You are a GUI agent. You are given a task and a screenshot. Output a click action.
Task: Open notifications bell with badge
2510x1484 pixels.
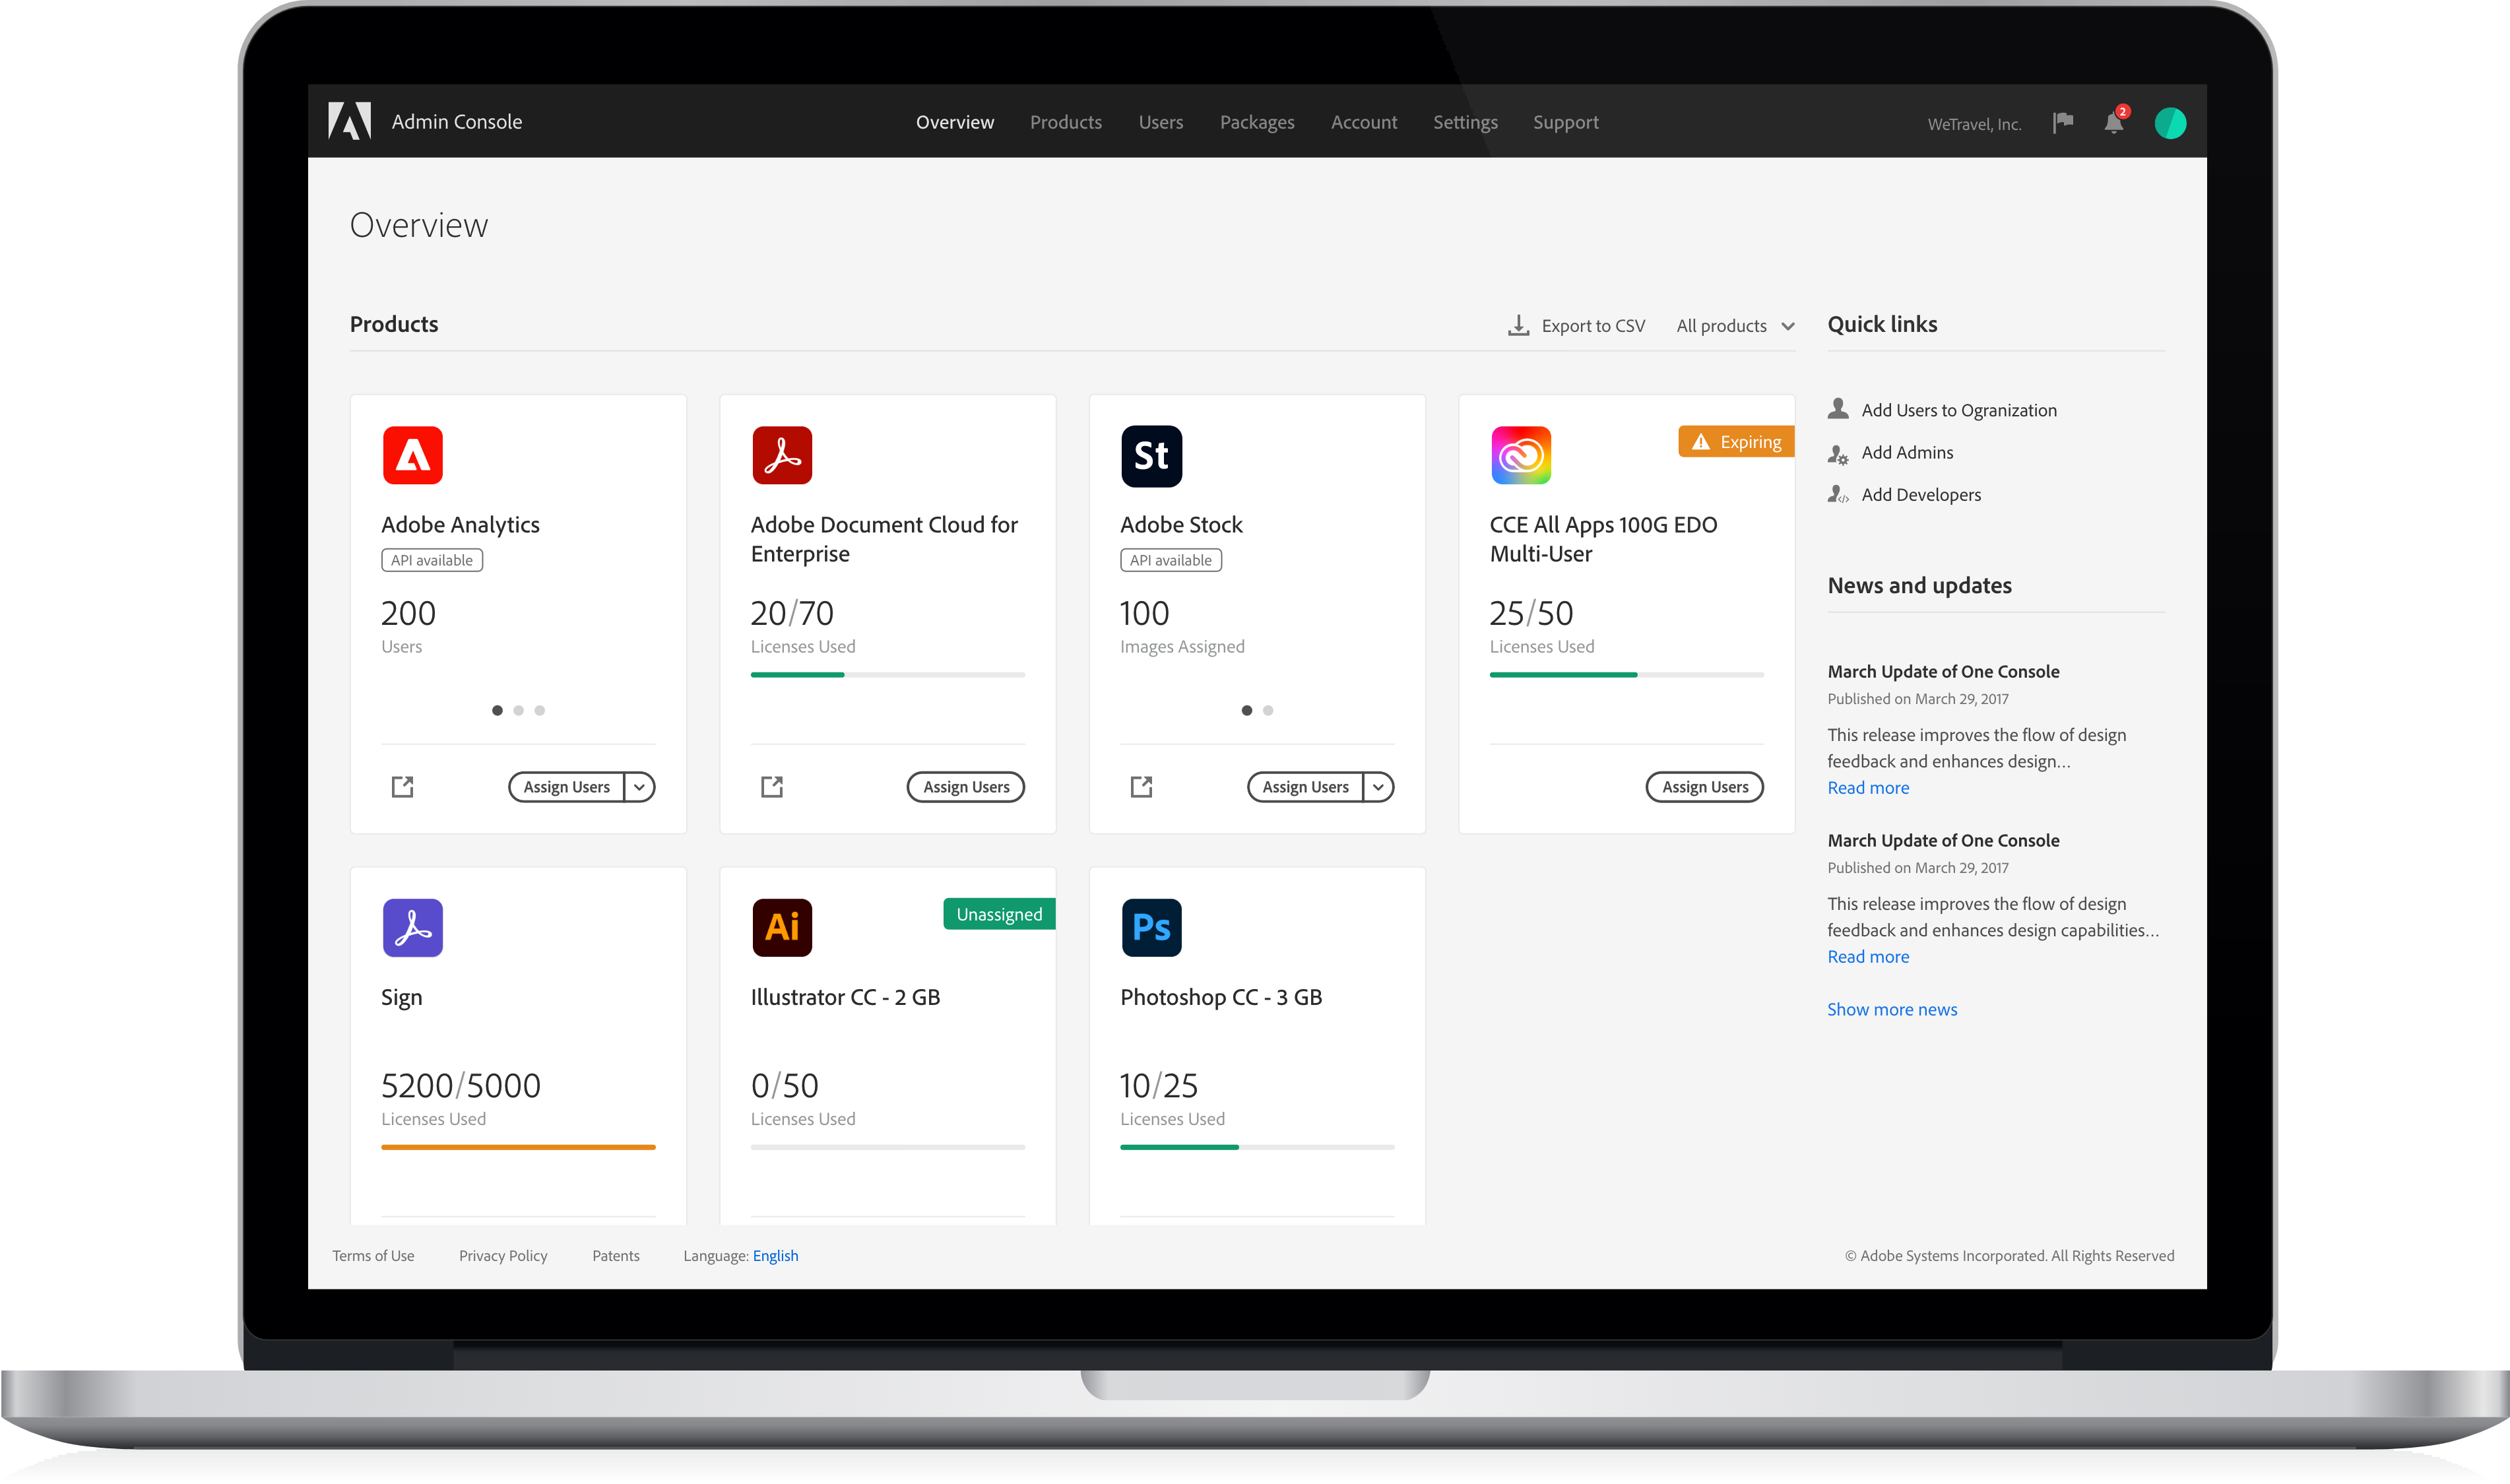pos(2114,121)
